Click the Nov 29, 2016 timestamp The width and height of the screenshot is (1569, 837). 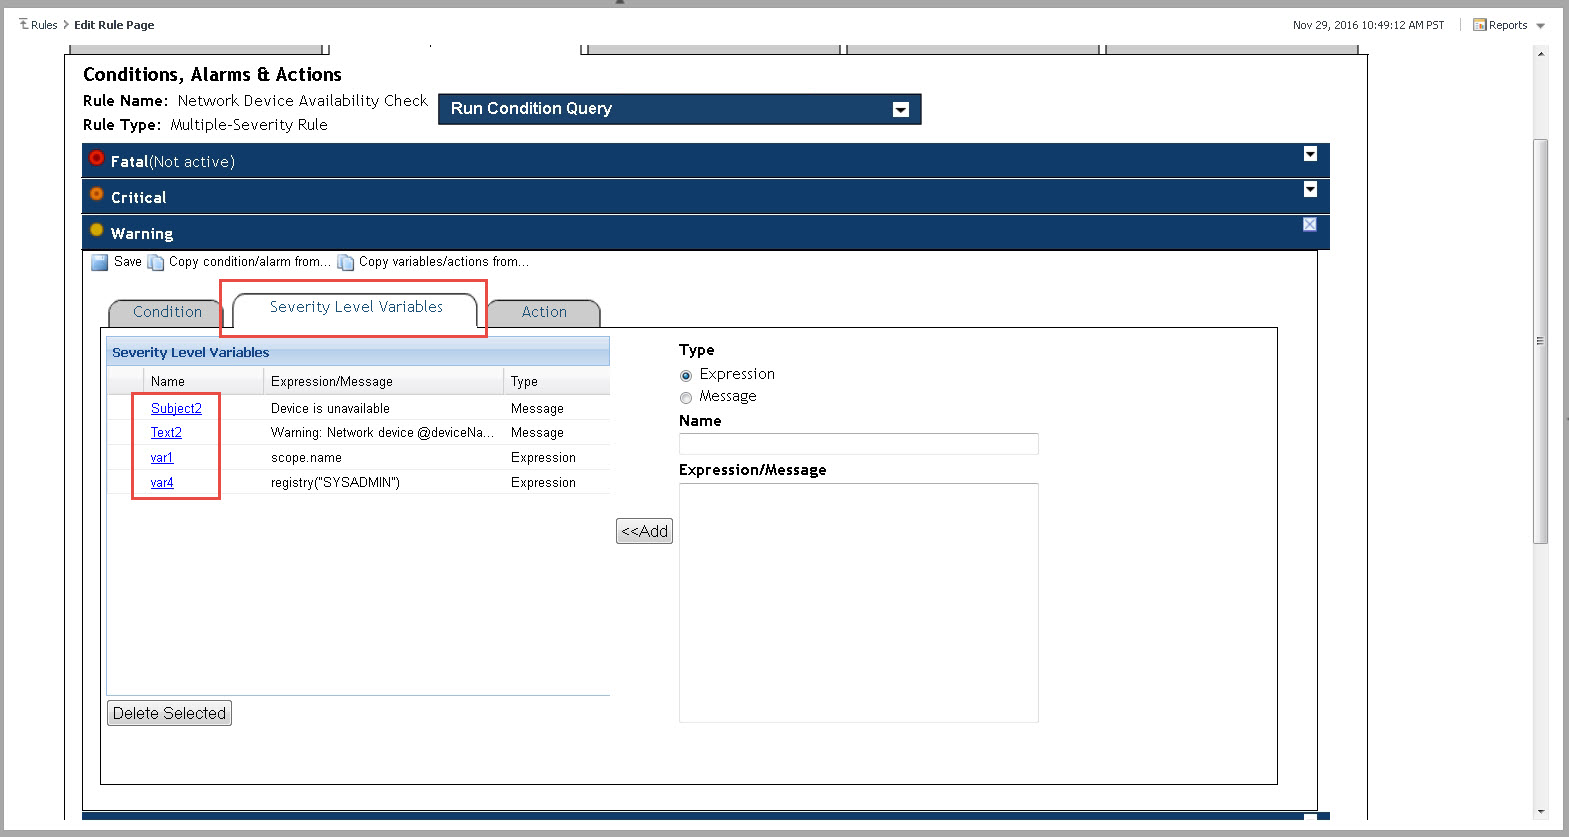[x=1368, y=25]
